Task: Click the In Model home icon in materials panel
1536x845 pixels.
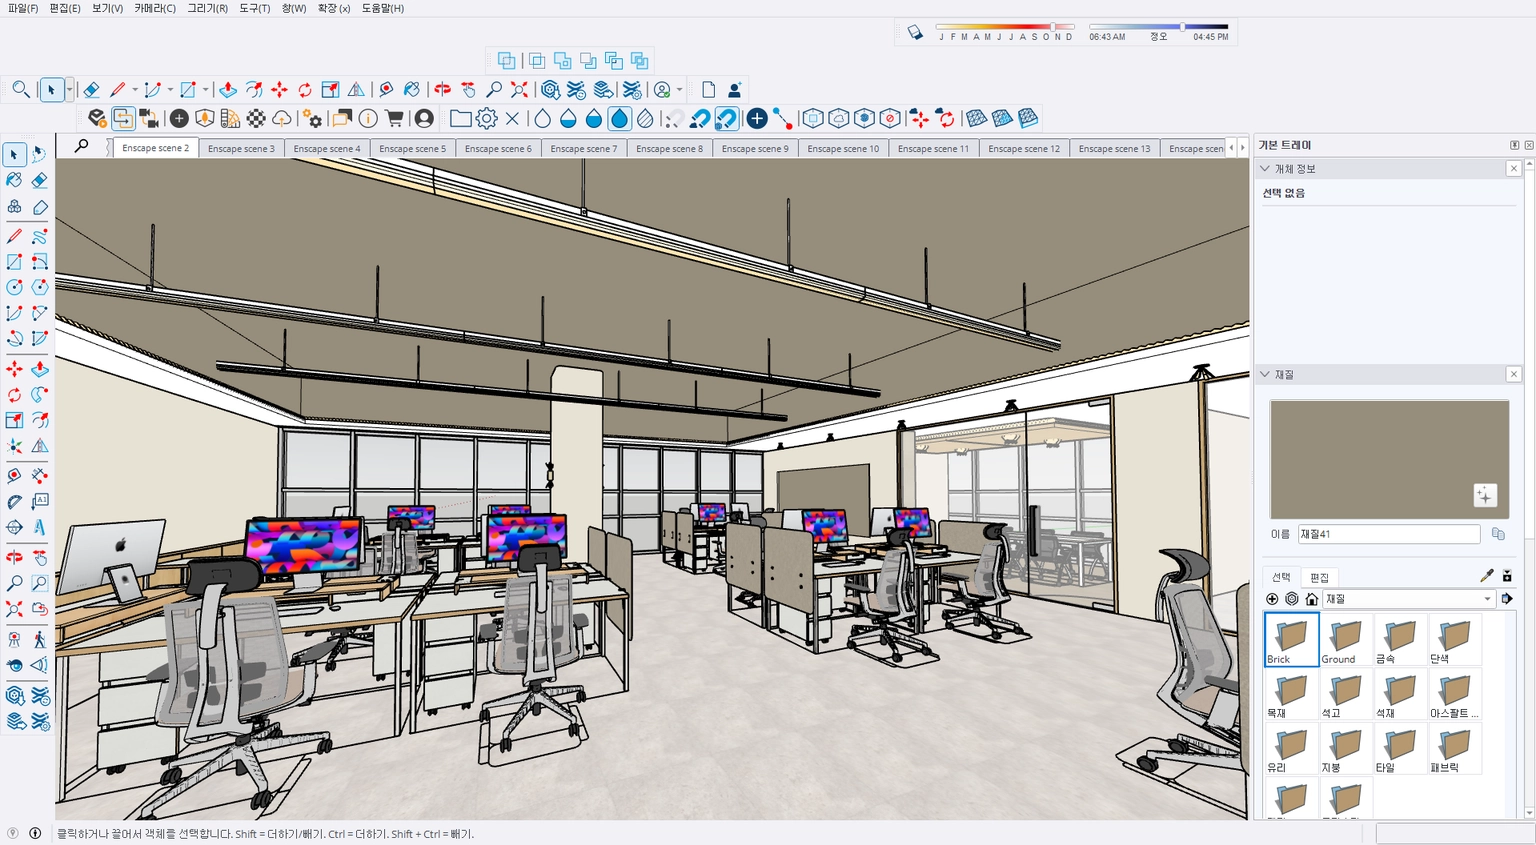Action: coord(1312,598)
